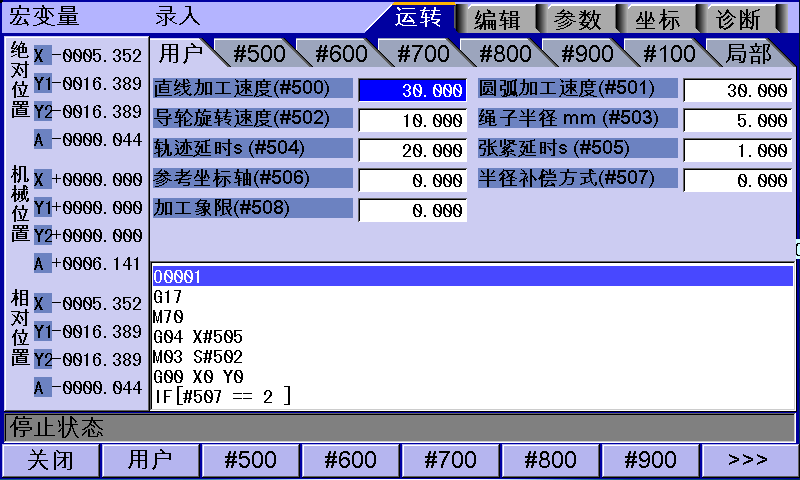Click the machine position X value +0000.000
Screen dimensions: 800x480
(x=97, y=179)
